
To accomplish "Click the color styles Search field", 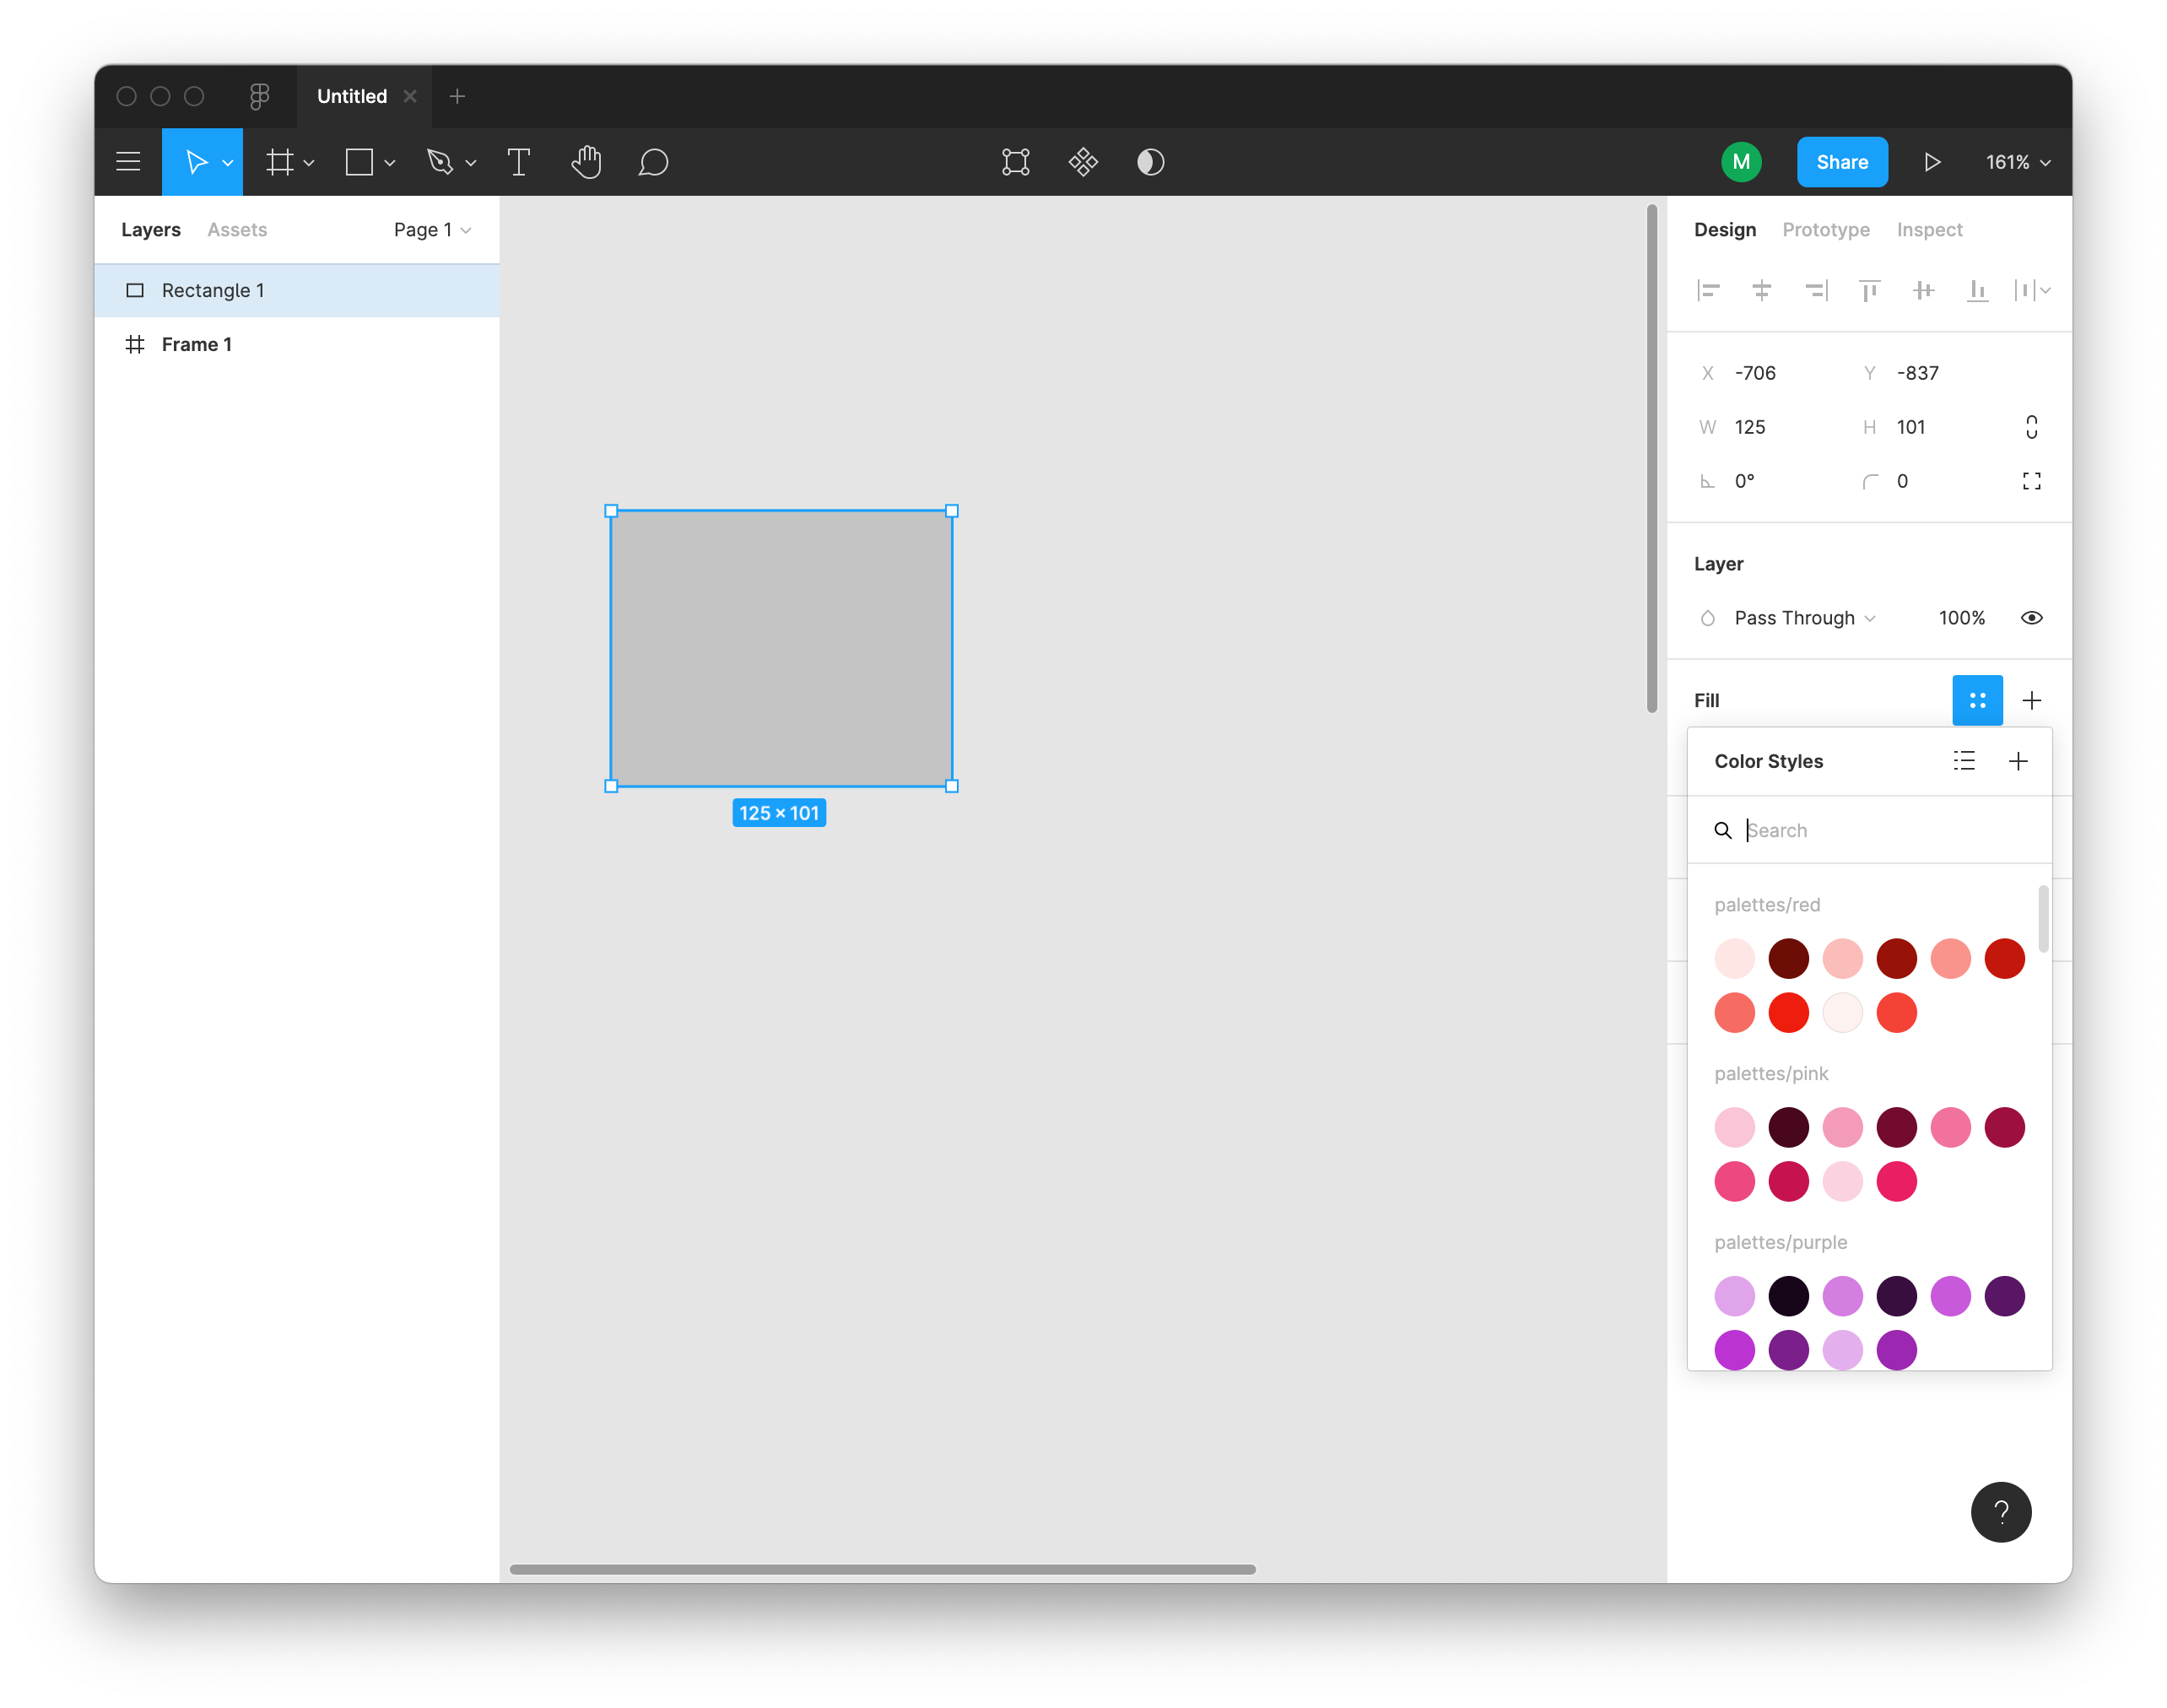I will pos(1880,830).
